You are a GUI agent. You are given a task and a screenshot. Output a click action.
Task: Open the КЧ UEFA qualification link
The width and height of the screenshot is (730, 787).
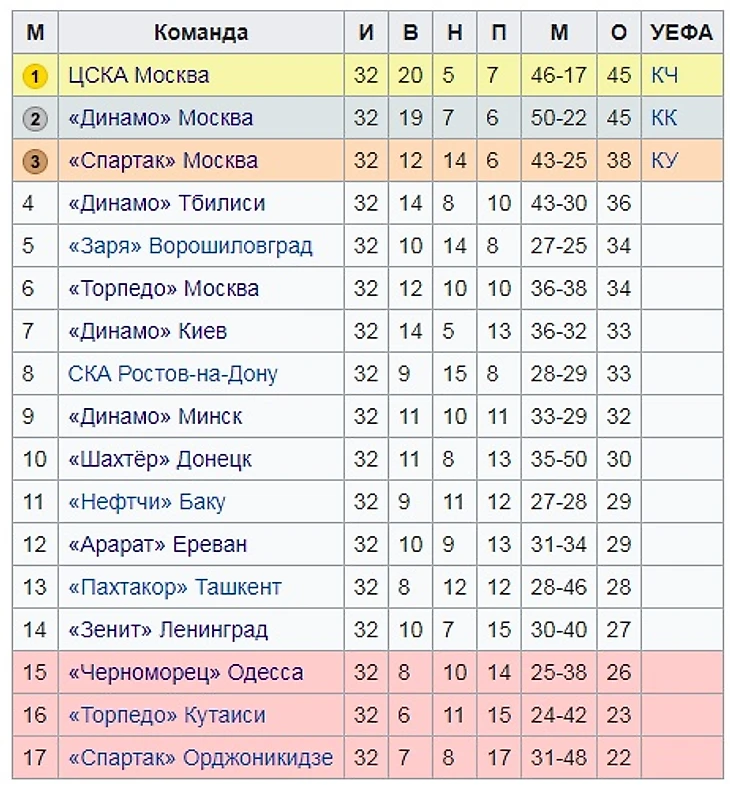[x=663, y=76]
